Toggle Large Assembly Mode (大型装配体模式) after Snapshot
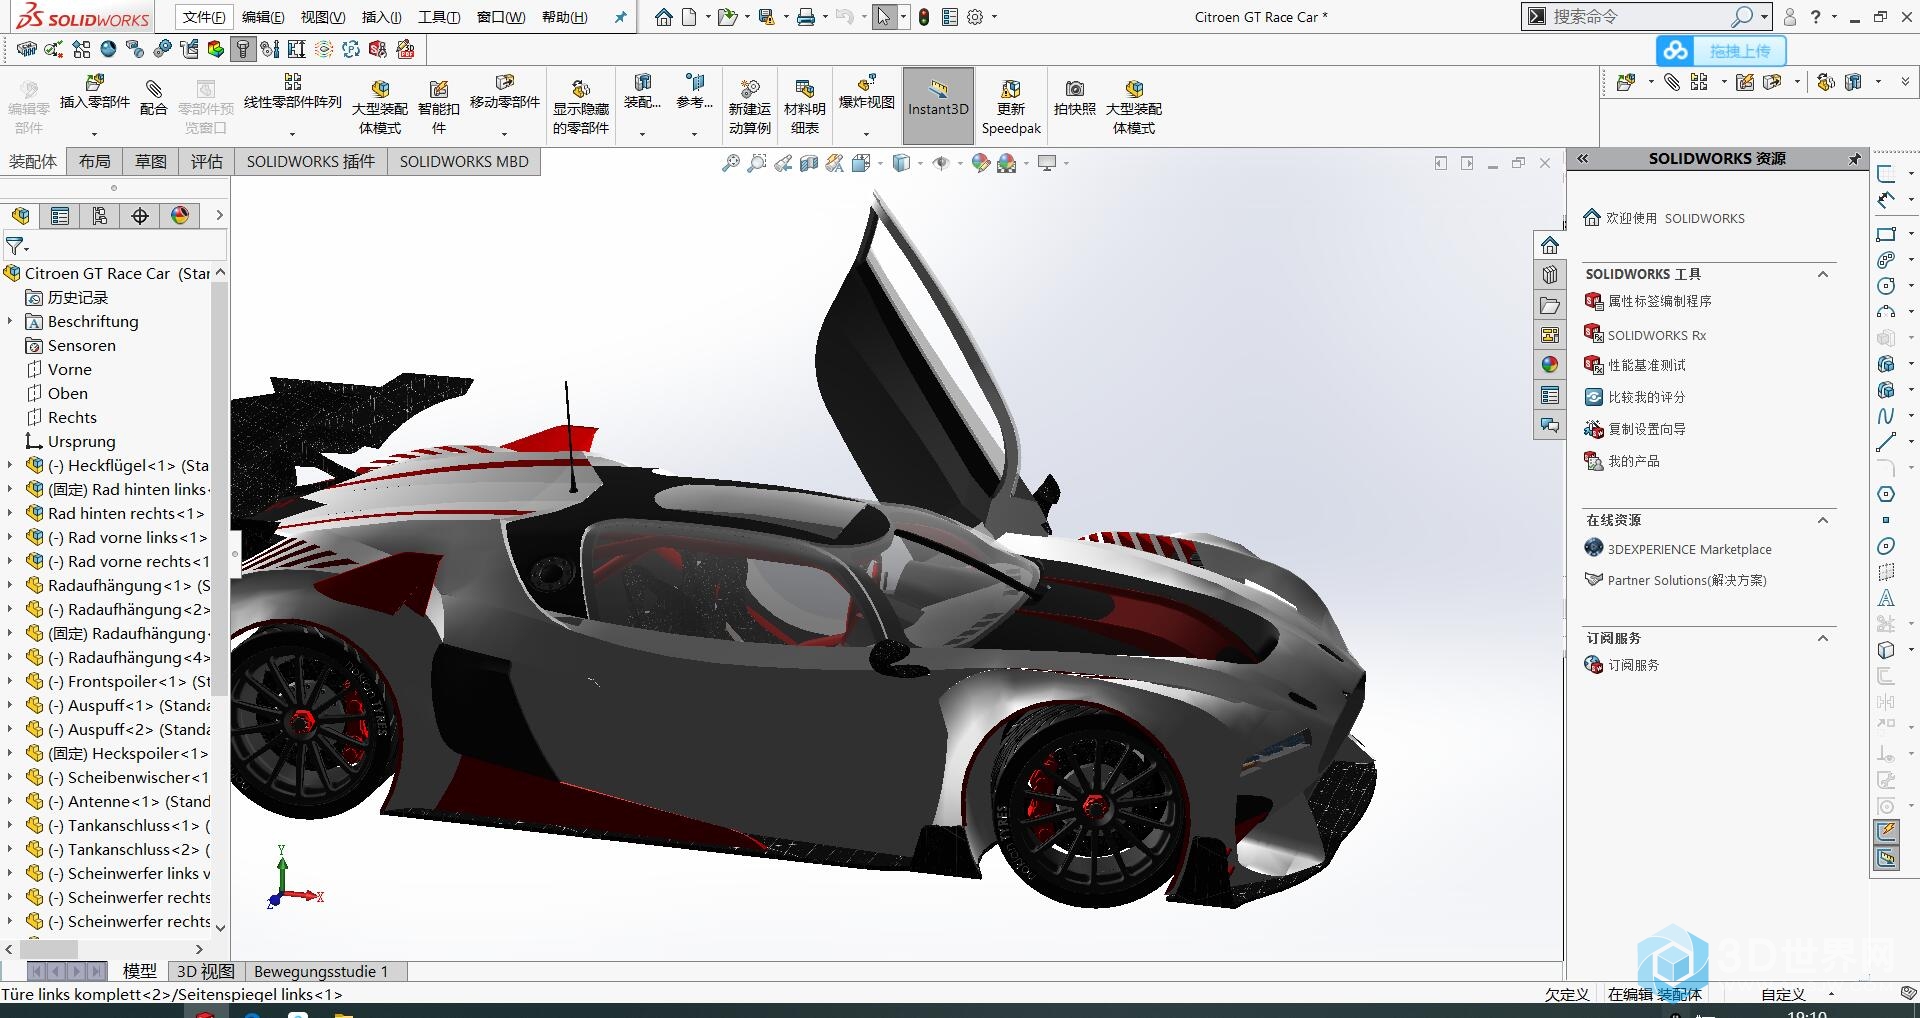The height and width of the screenshot is (1018, 1920). (1133, 107)
